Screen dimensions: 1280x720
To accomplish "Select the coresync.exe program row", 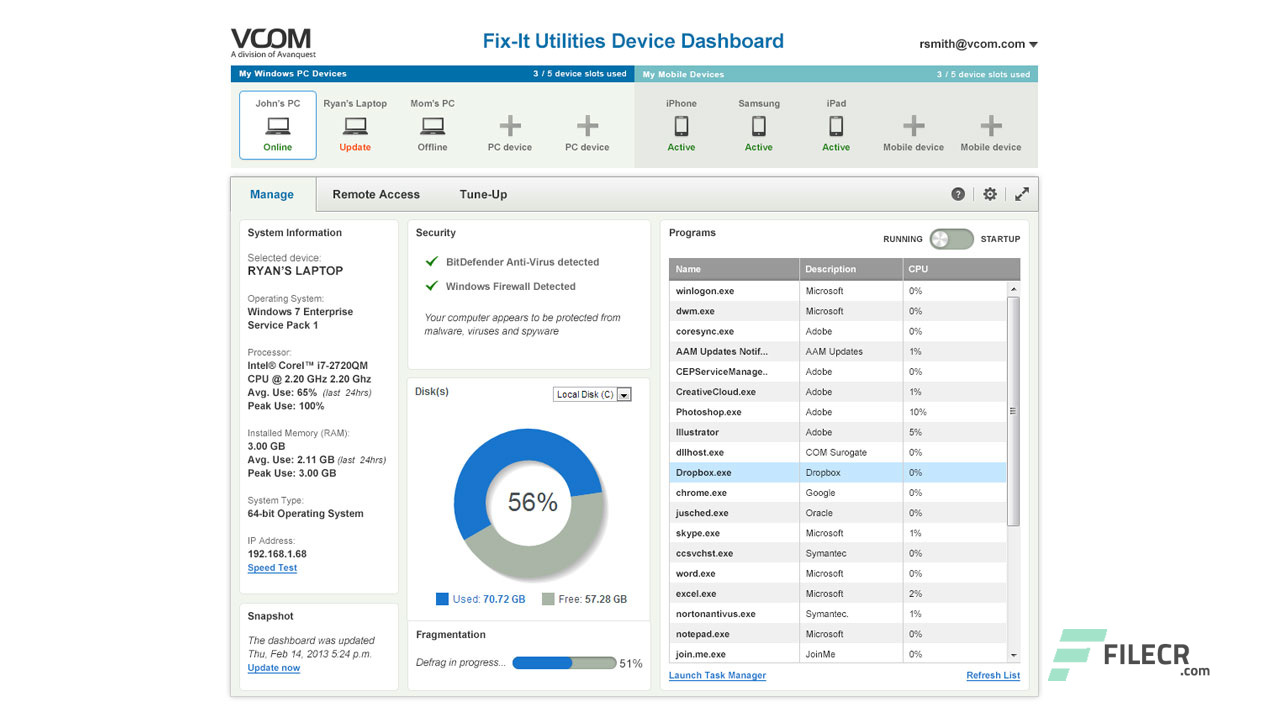I will 838,331.
